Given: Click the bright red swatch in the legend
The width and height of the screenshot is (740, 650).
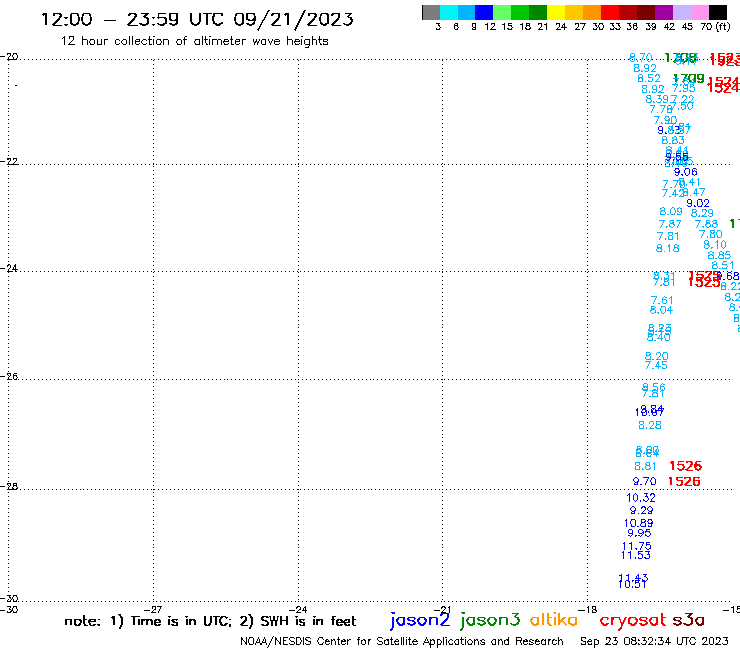Looking at the screenshot, I should [610, 13].
